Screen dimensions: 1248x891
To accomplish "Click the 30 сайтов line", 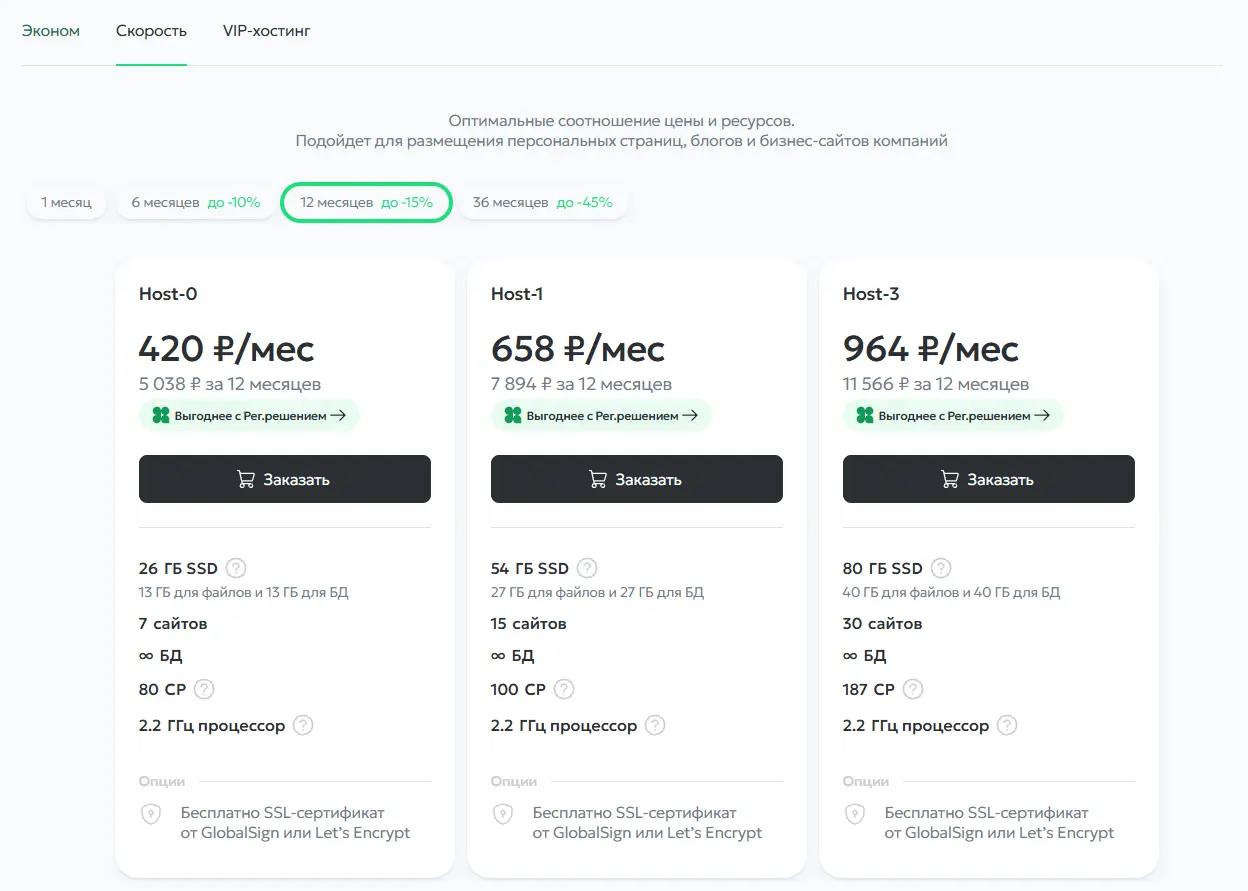I will click(883, 624).
